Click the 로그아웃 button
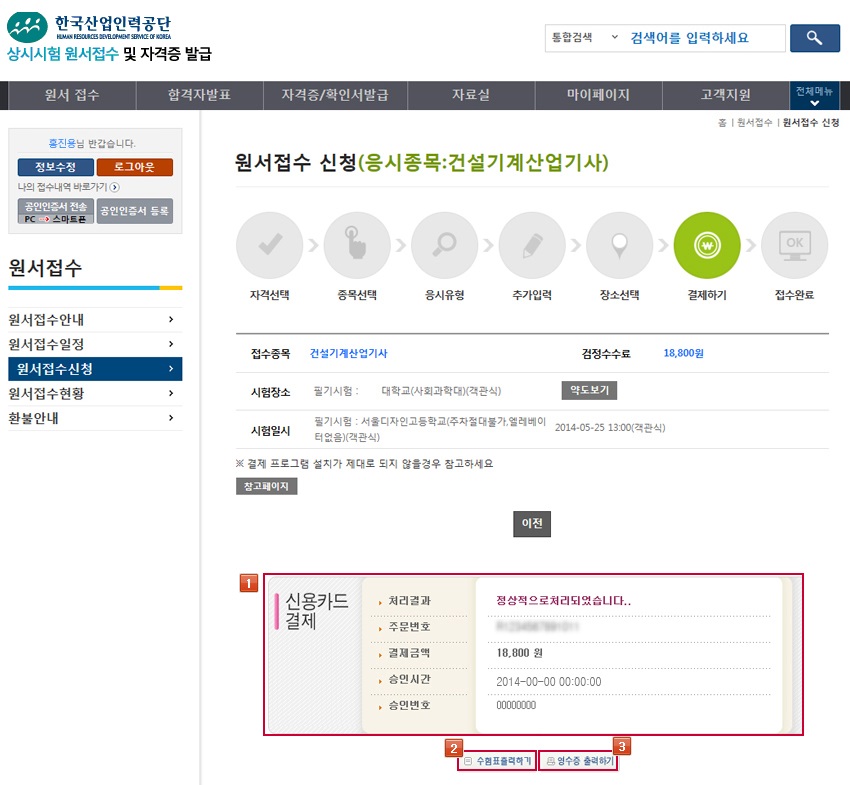The height and width of the screenshot is (785, 850). pos(135,167)
